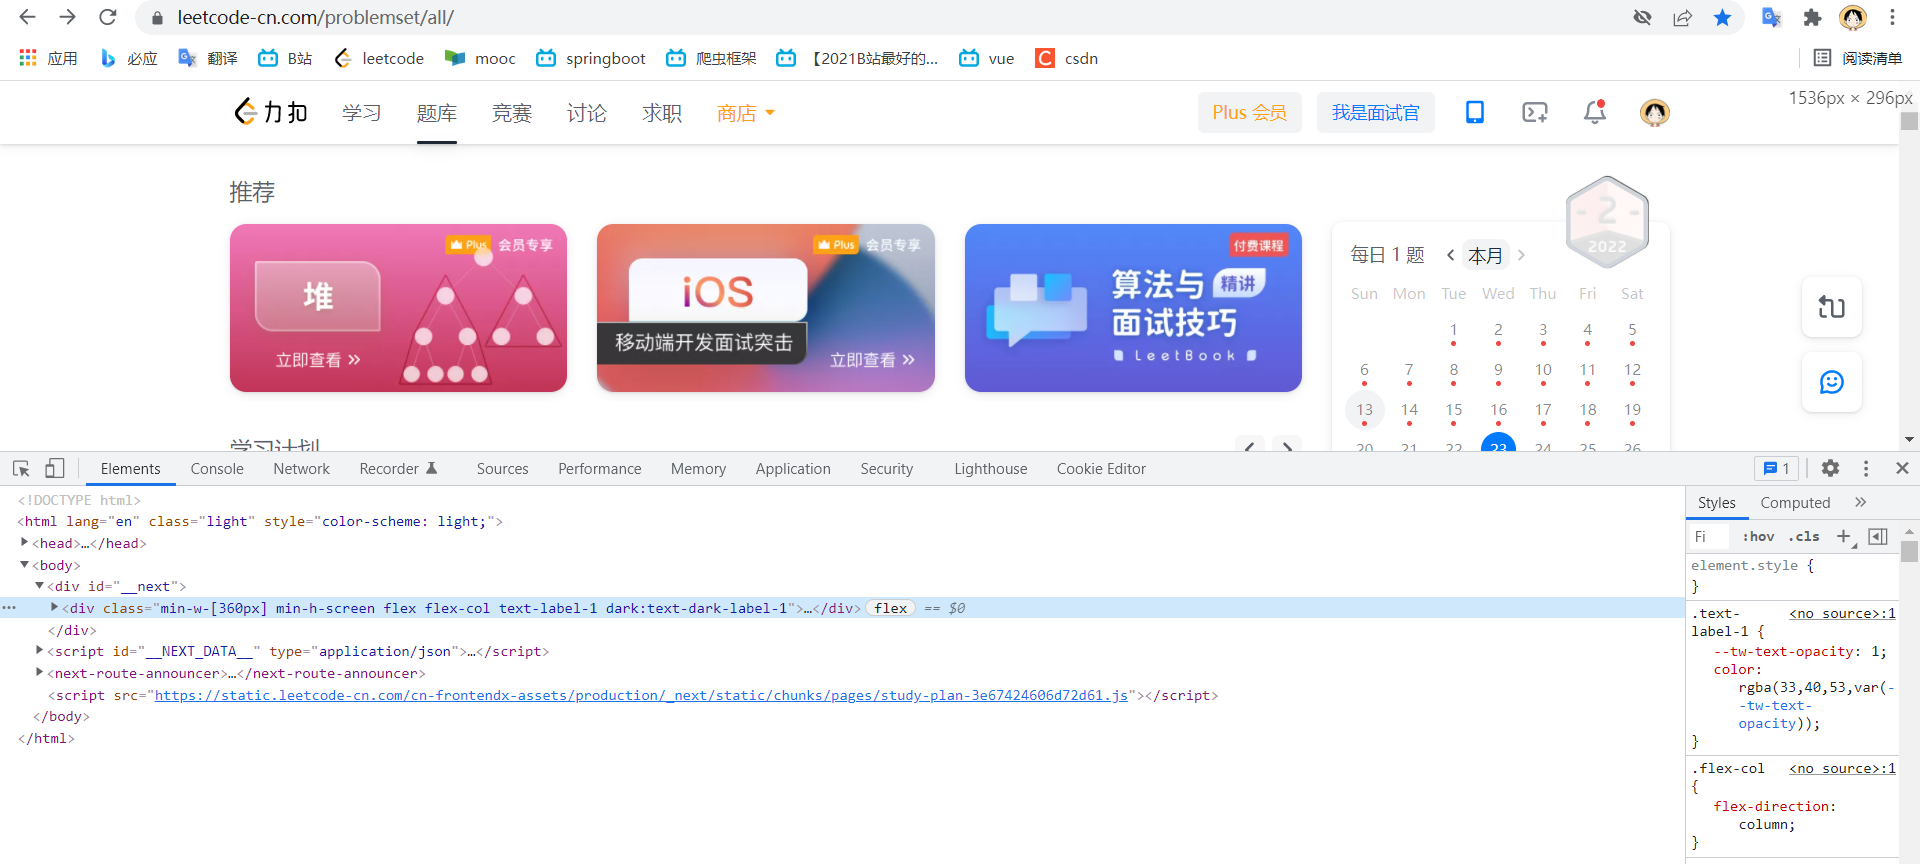Expand the script __NEXT_DATA__ node
The image size is (1920, 864).
coord(39,650)
